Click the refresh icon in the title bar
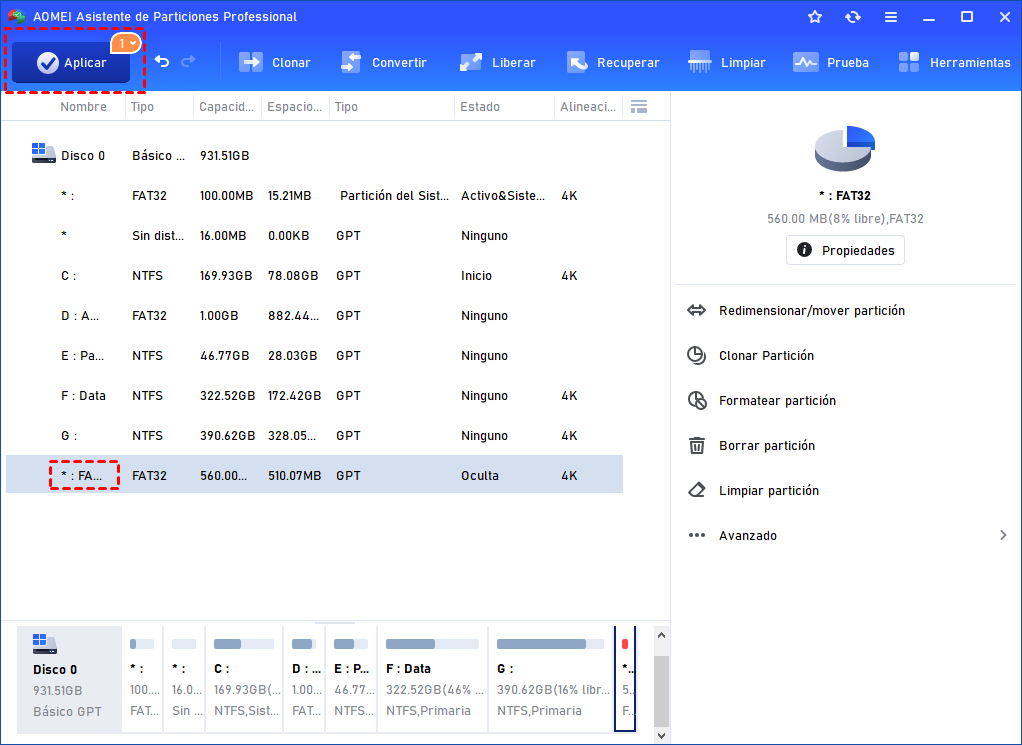Screen dimensions: 1022x745 853,17
